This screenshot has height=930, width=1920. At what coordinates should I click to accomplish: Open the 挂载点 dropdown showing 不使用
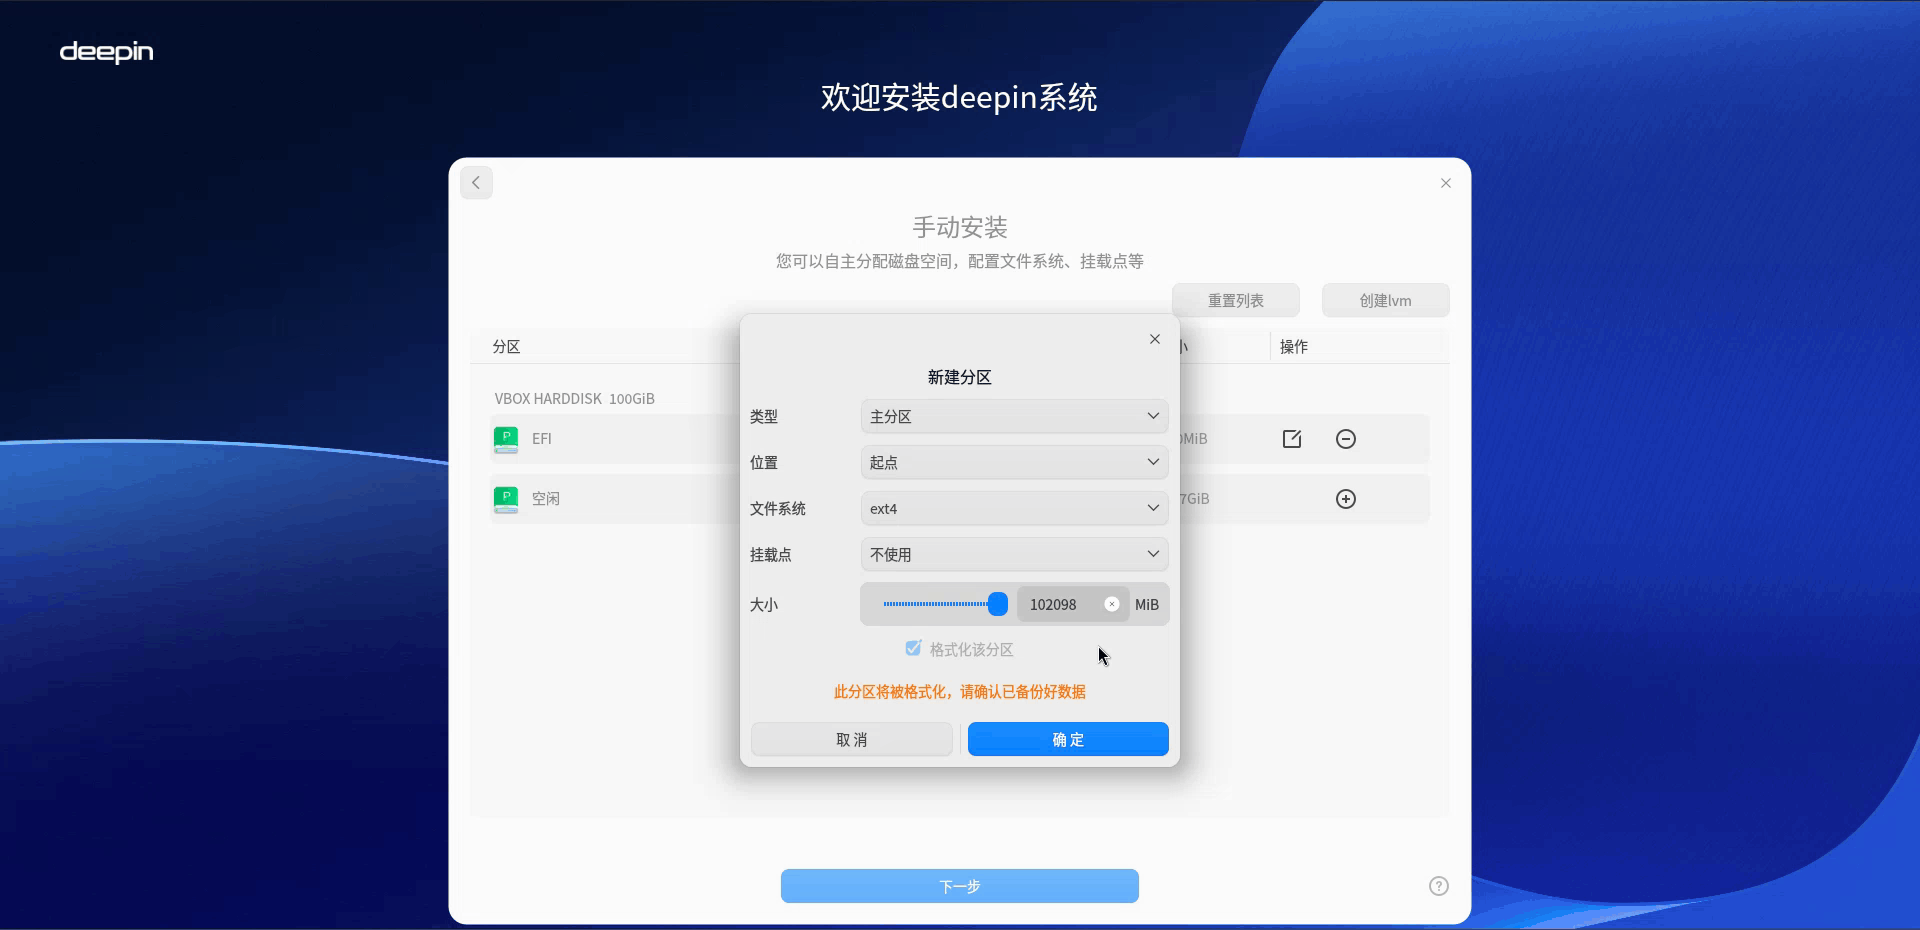click(1014, 554)
